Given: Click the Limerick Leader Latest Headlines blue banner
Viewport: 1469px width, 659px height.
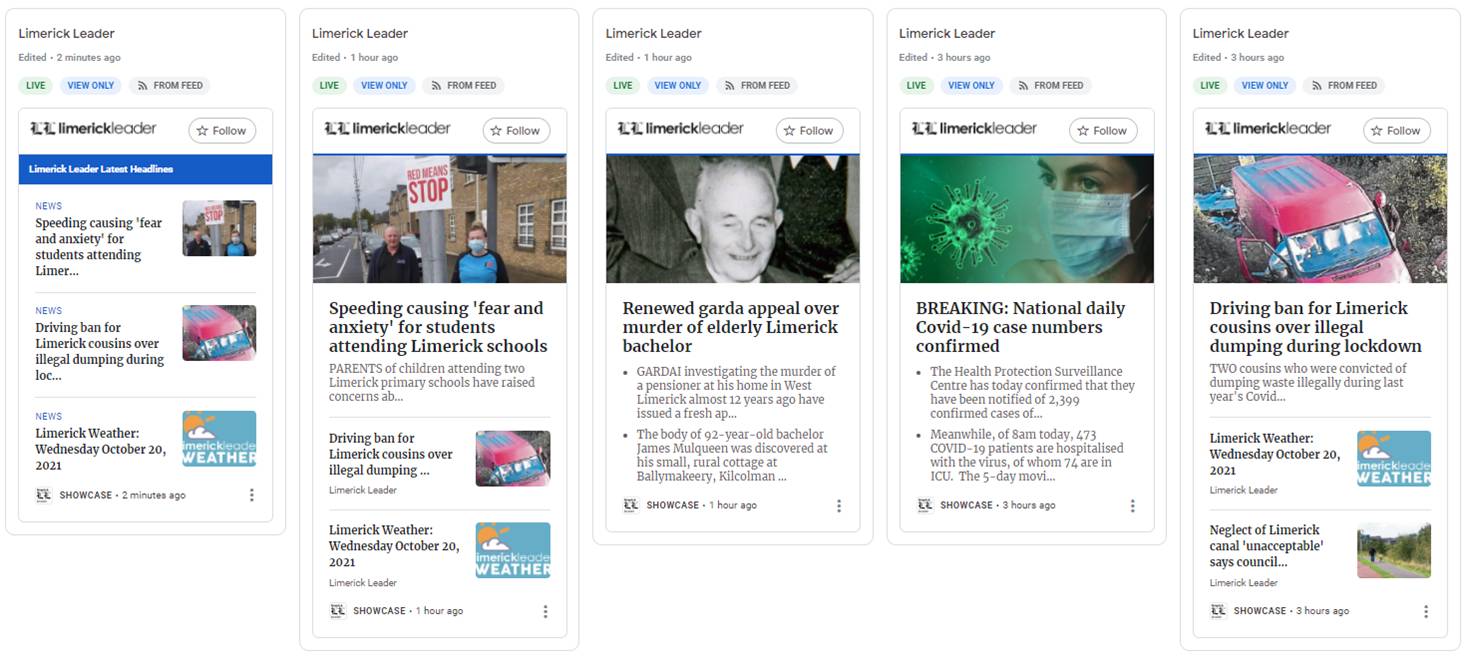Looking at the screenshot, I should tap(146, 169).
